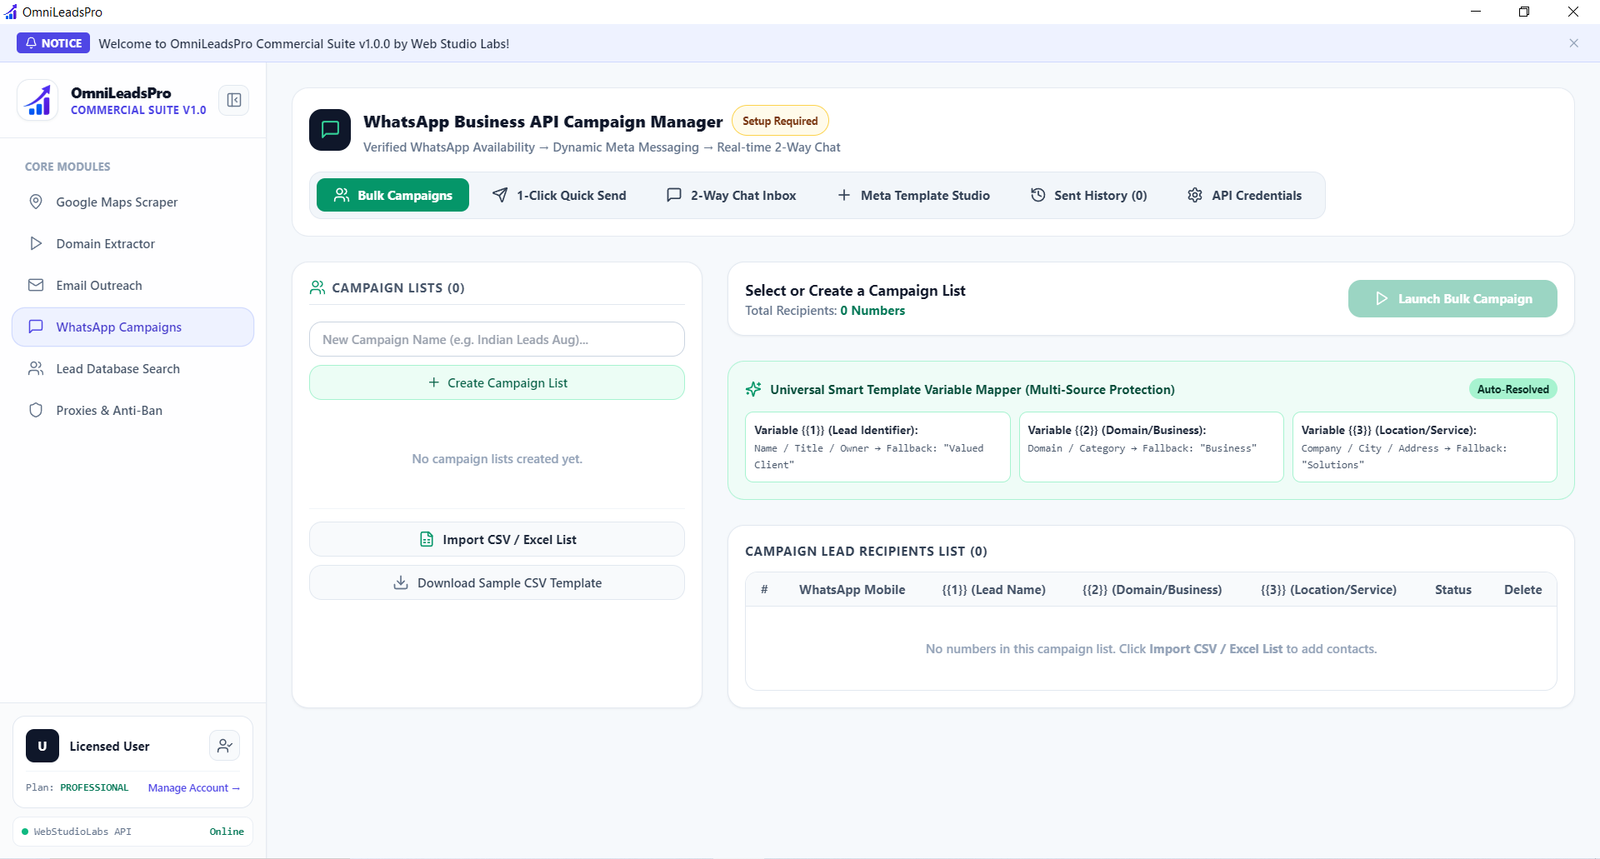Switch to Meta Template Studio tab

point(913,195)
